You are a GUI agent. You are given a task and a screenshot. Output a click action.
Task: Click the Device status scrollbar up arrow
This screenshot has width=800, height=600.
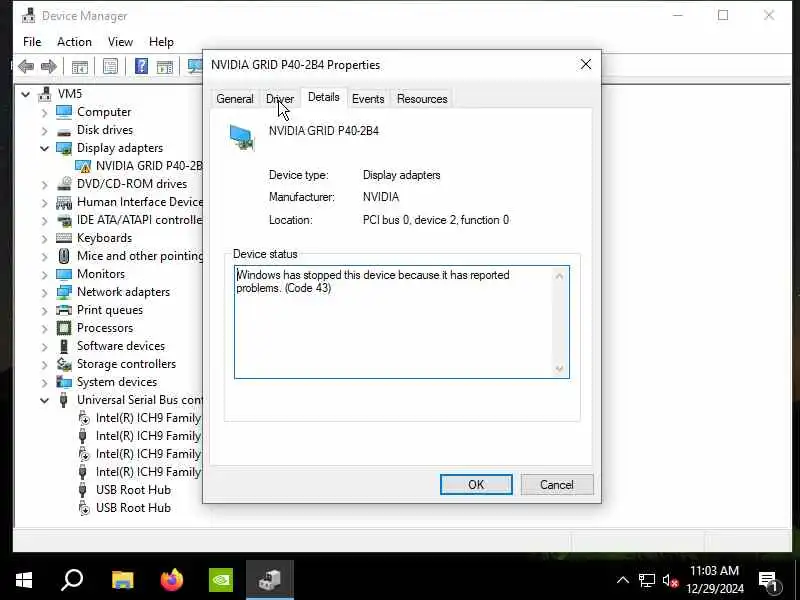[x=559, y=276]
